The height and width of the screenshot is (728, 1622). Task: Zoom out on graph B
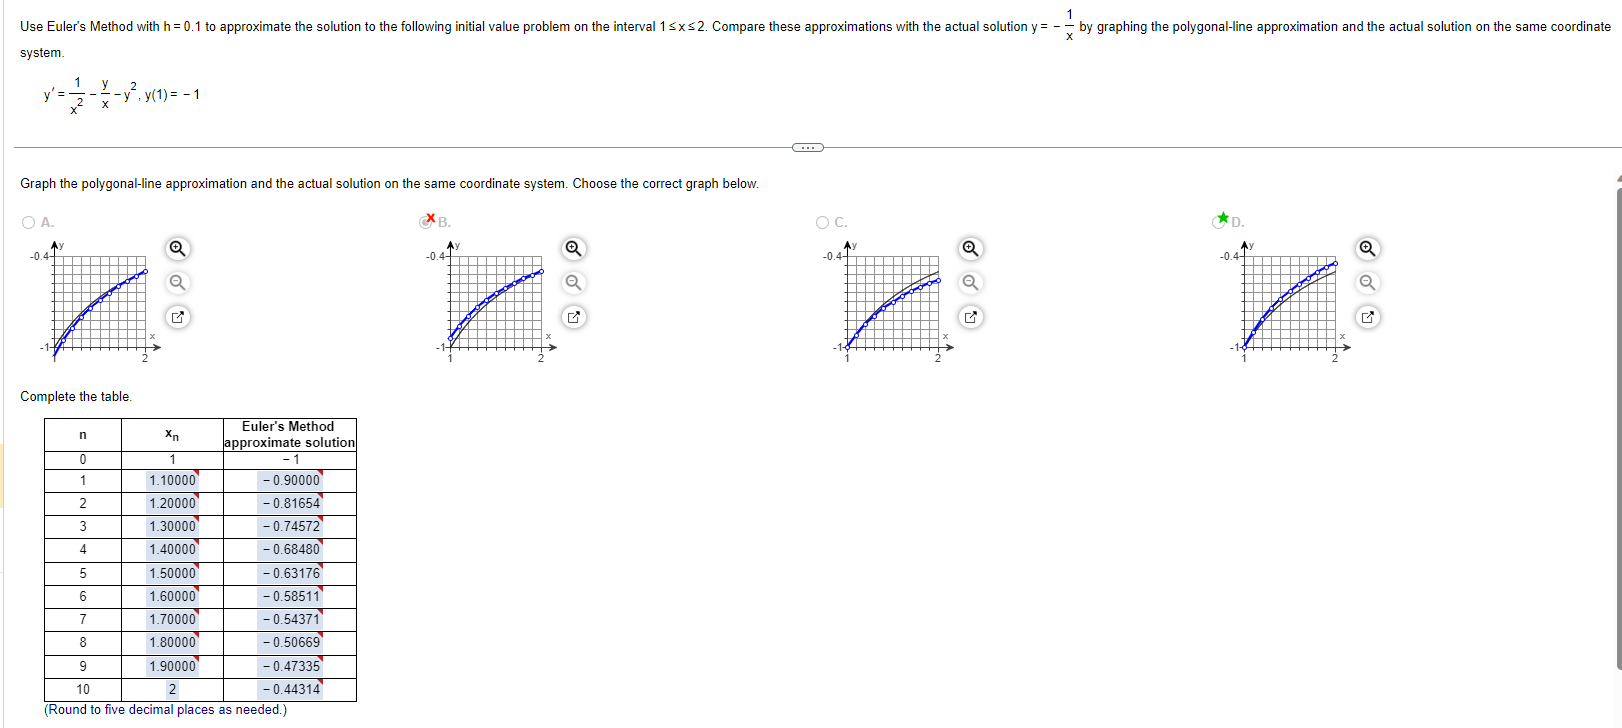point(572,283)
